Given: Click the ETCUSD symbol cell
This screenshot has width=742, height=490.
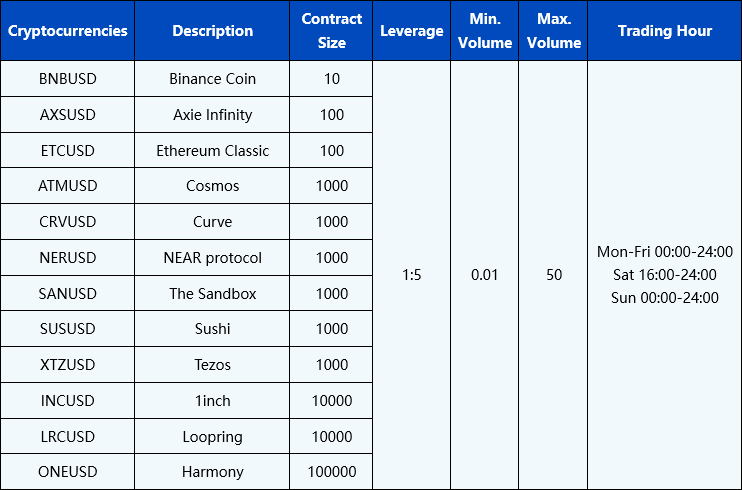Looking at the screenshot, I should tap(67, 151).
